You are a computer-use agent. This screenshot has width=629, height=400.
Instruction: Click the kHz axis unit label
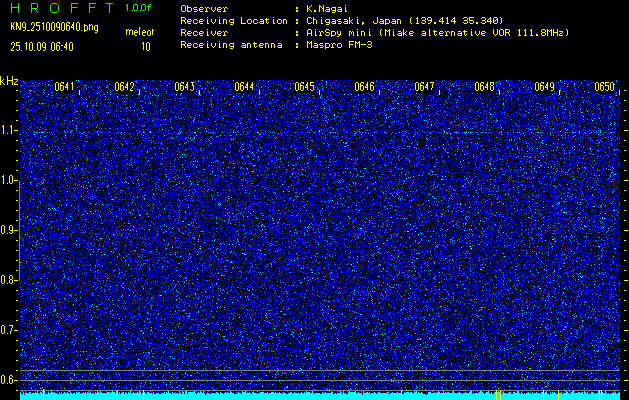9,81
